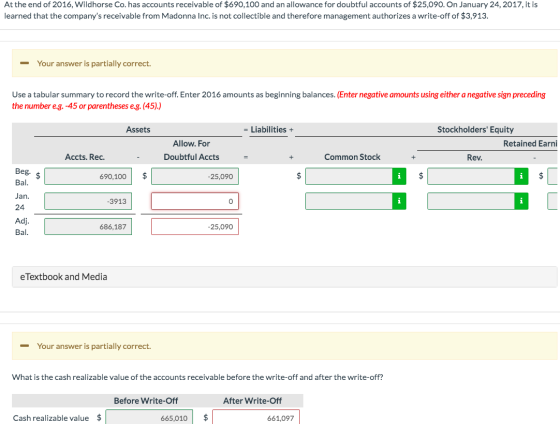The height and width of the screenshot is (424, 560).
Task: Click the Accts. Rec. adjusted balance field 686,187
Action: pyautogui.click(x=88, y=226)
